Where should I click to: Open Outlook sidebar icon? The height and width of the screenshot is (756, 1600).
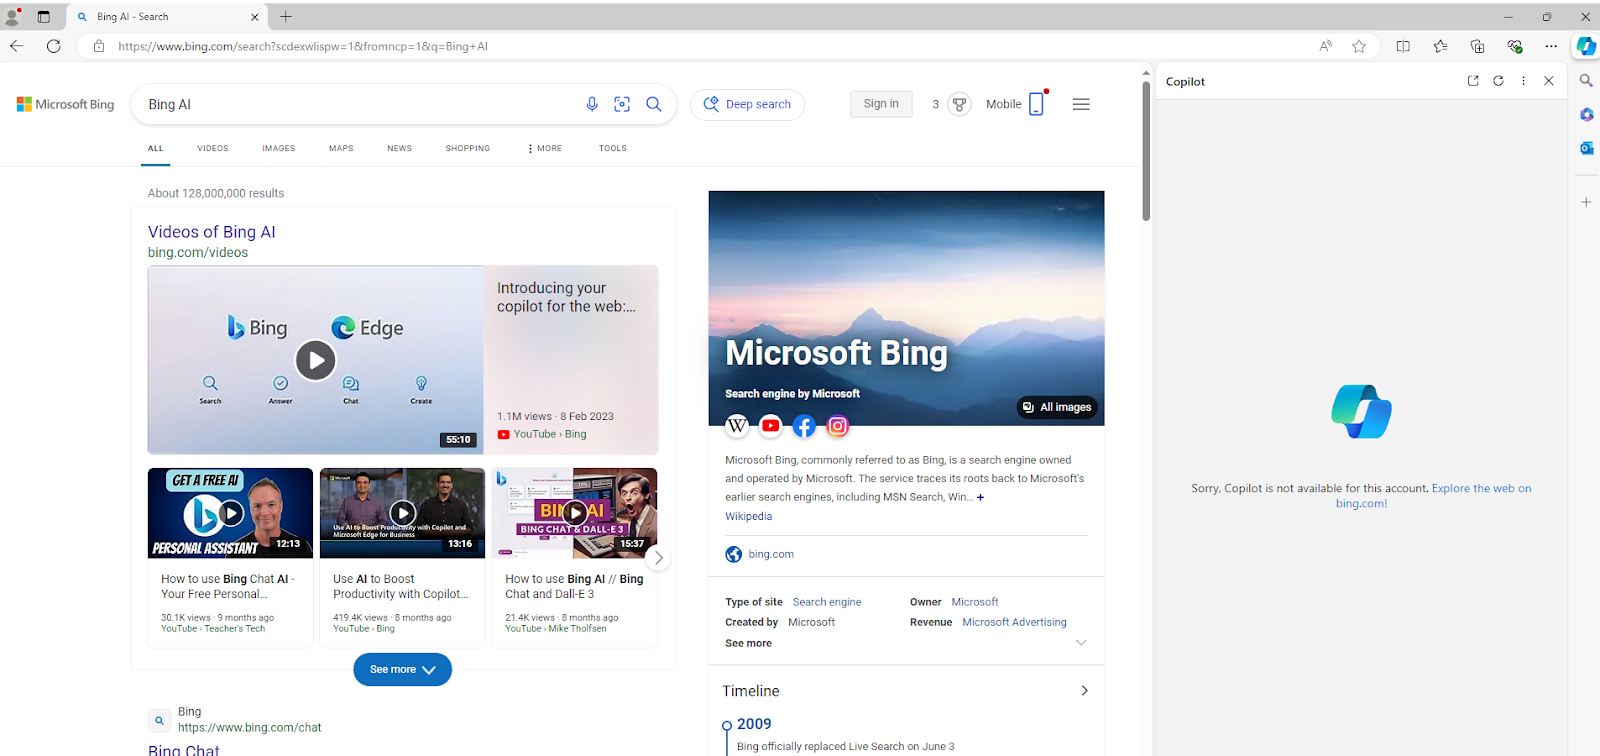pyautogui.click(x=1586, y=148)
